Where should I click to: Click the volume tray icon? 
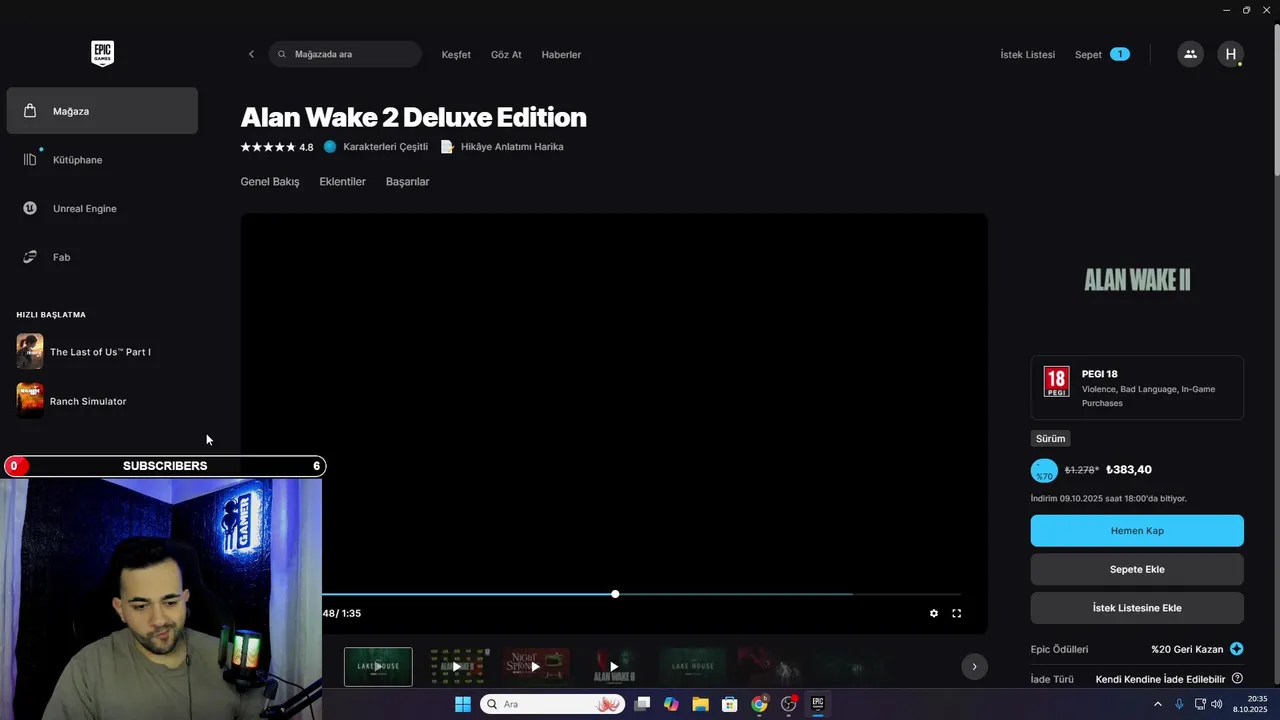coord(1217,704)
